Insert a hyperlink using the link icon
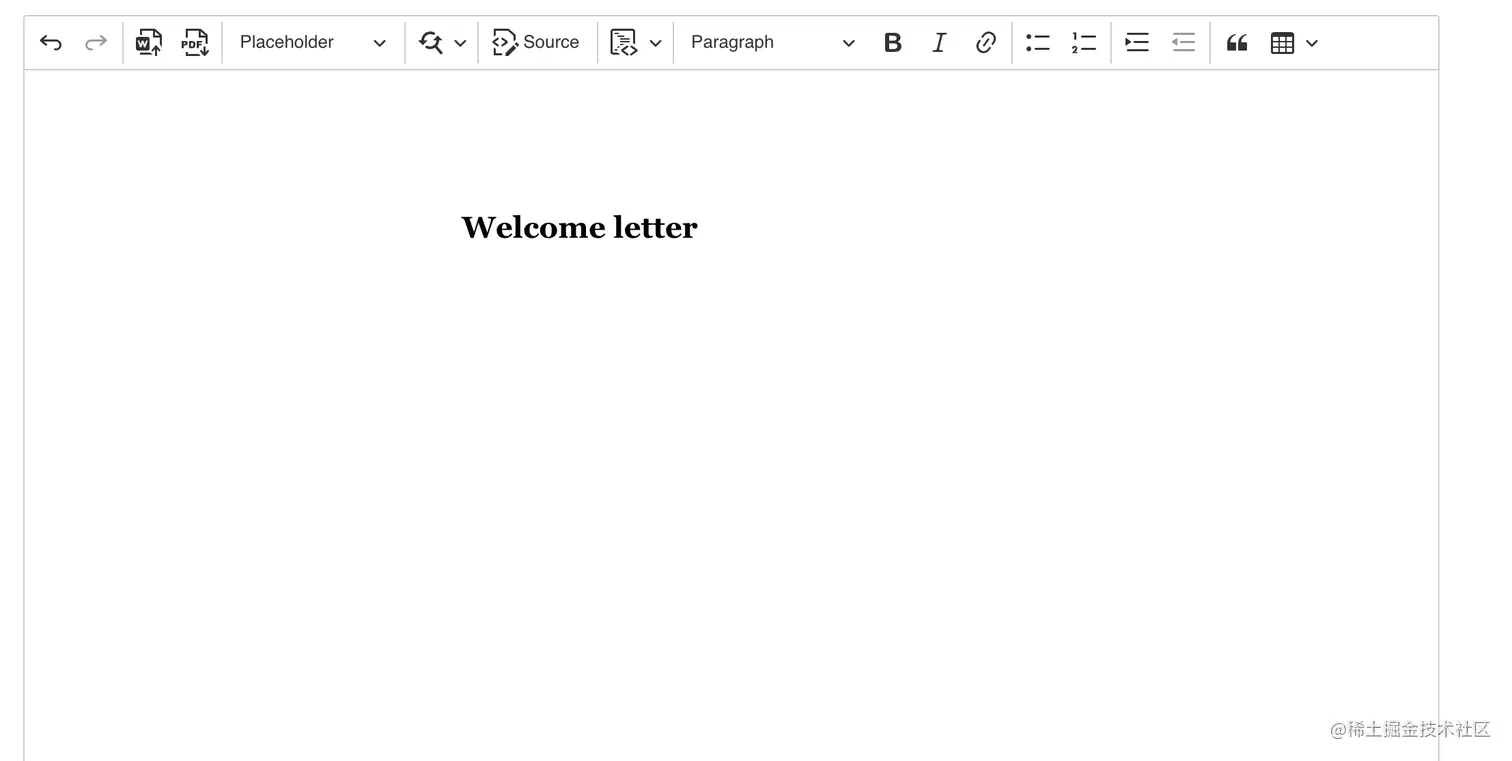The image size is (1512, 761). [x=986, y=42]
